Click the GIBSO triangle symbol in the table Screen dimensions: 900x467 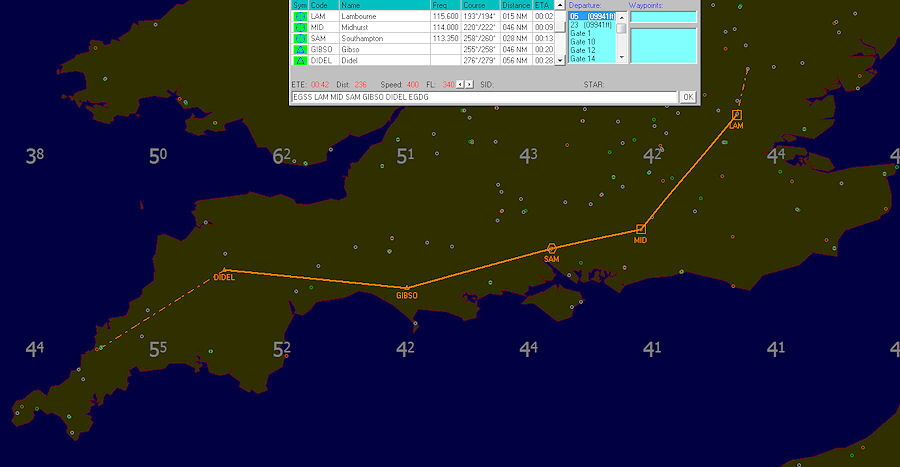(299, 50)
